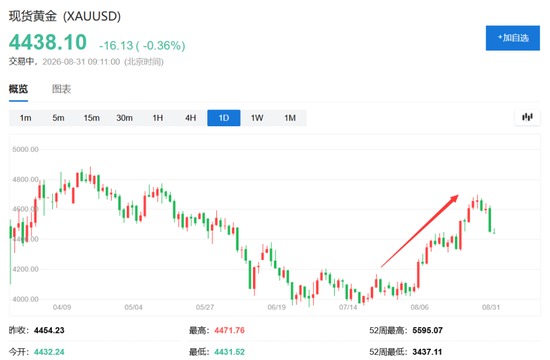Click the 07/14 date axis label

348,307
